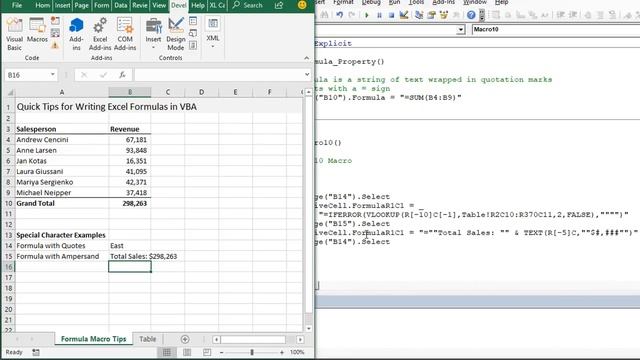Screen dimensions: 640x360
Task: Click in the formula bar input
Action: [x=219, y=75]
